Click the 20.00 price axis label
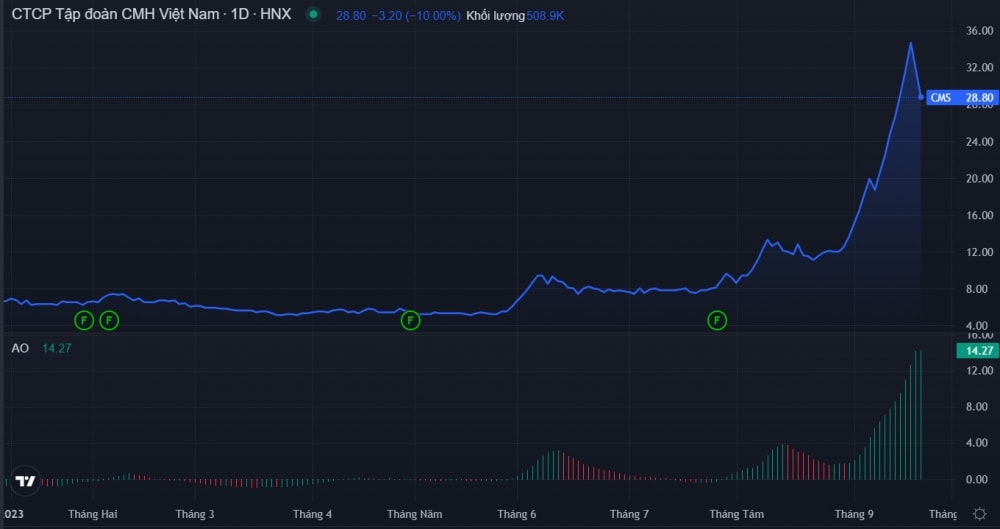The image size is (1000, 529). (x=979, y=179)
